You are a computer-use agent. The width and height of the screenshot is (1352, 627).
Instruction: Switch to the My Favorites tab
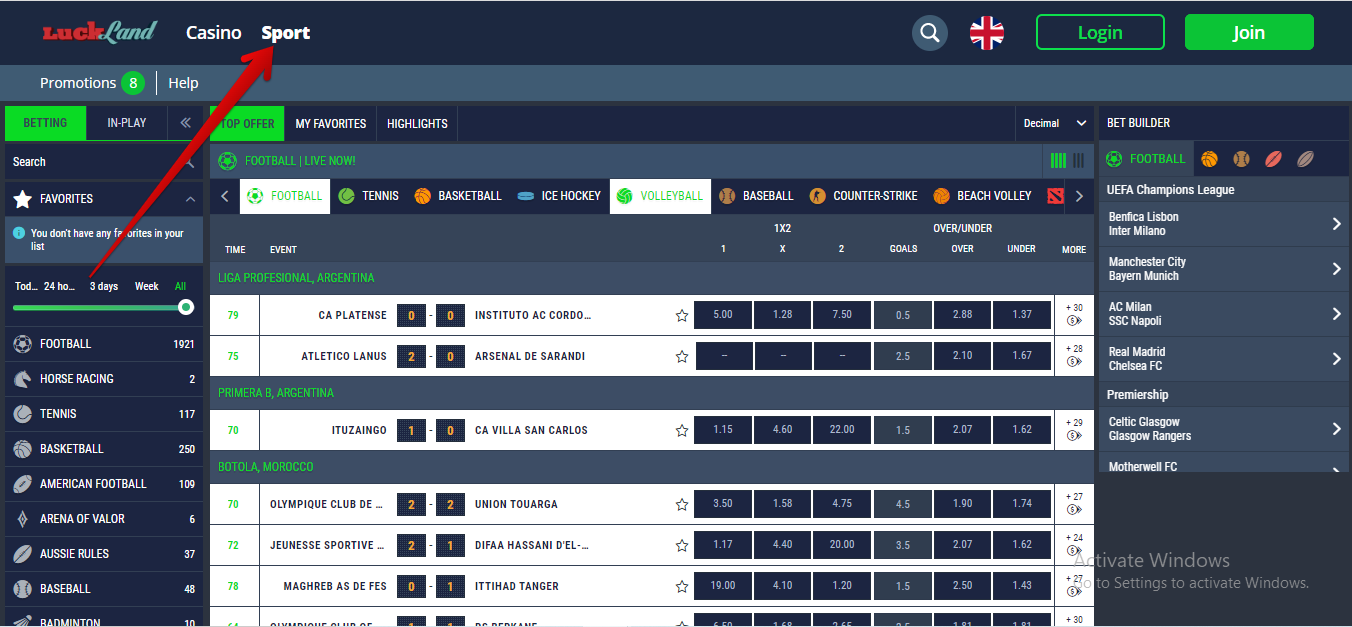click(331, 124)
